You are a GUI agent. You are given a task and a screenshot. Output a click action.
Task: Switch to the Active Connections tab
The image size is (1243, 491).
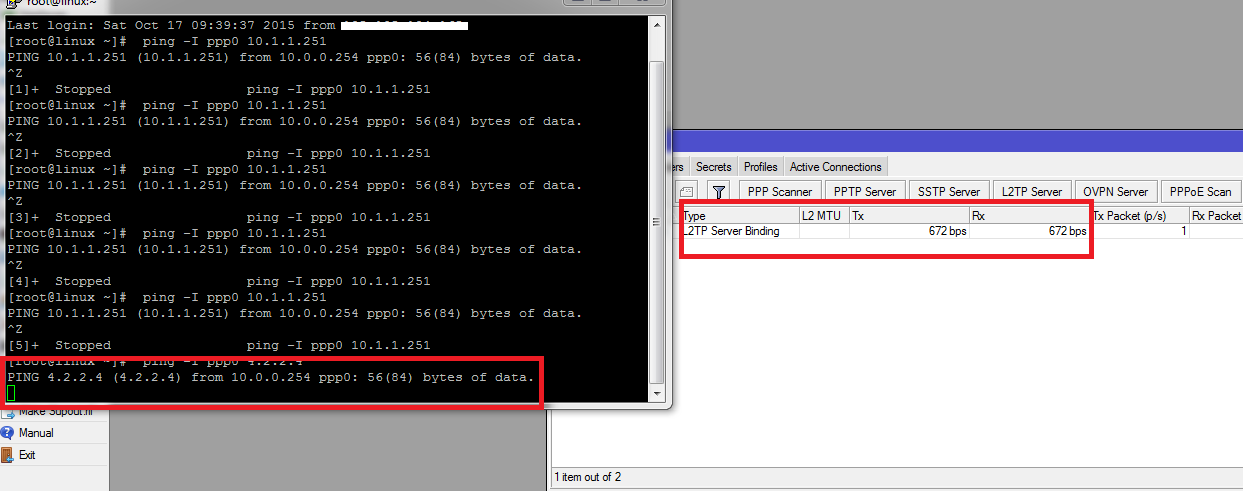click(835, 167)
